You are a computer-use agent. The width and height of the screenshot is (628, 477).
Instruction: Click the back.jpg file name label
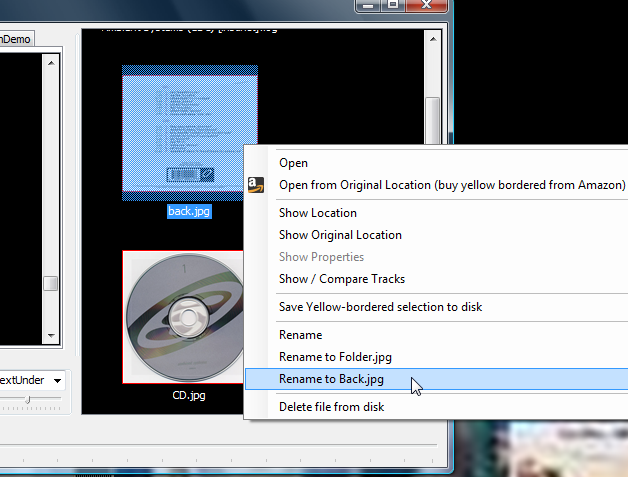189,211
